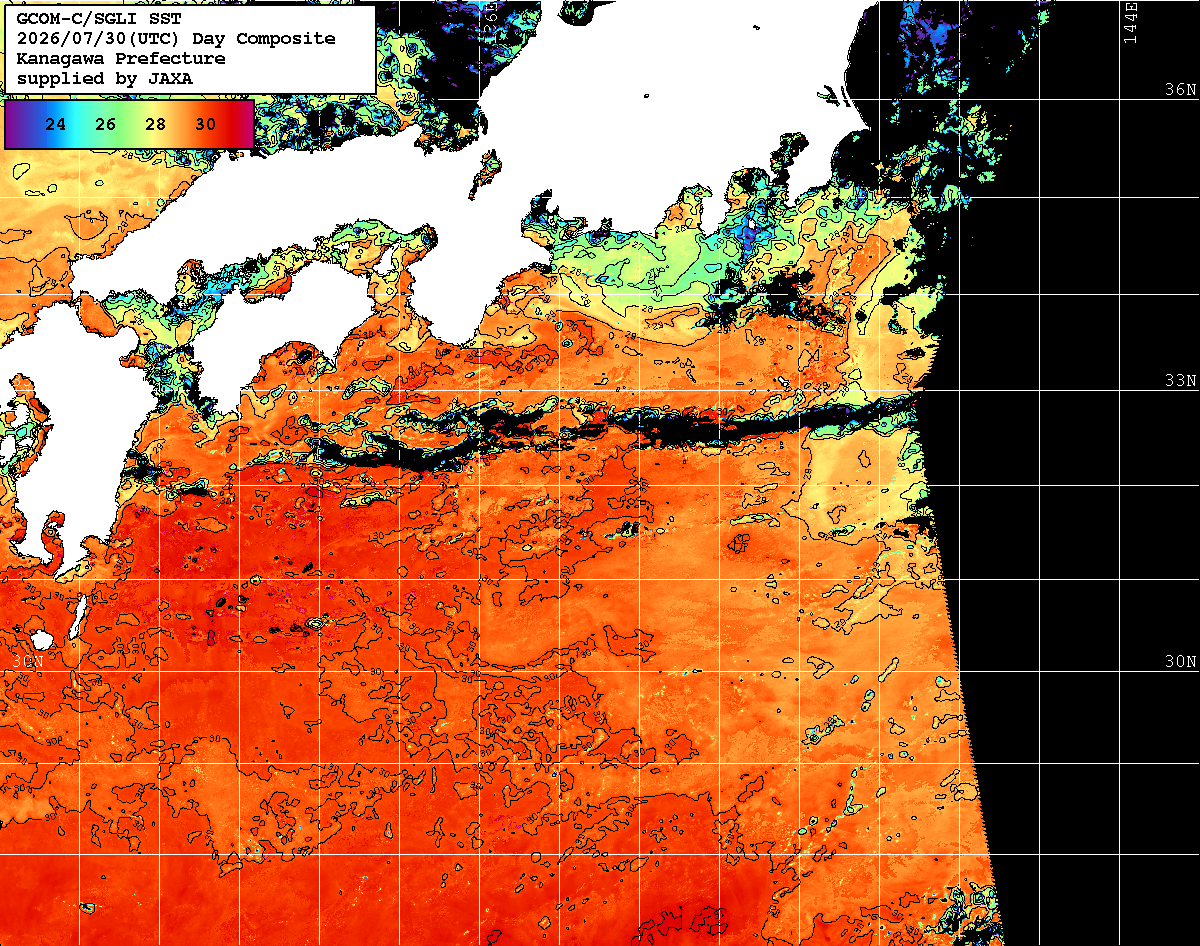Click the supplied by JAXA credit text
Image resolution: width=1200 pixels, height=946 pixels.
(105, 78)
